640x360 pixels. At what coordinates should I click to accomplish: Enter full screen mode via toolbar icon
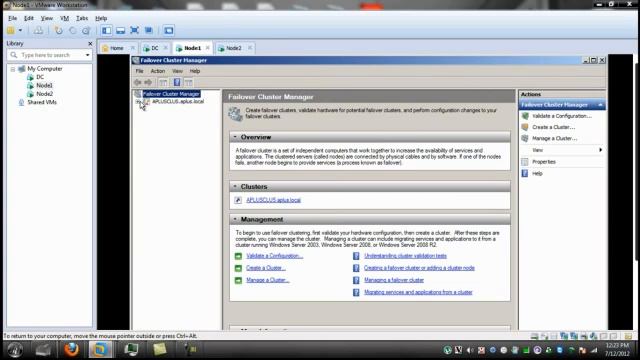[x=134, y=31]
